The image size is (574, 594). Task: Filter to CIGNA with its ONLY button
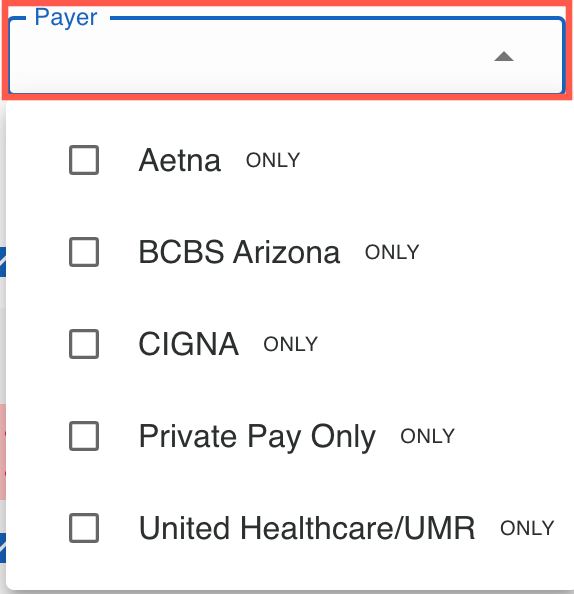(x=291, y=344)
